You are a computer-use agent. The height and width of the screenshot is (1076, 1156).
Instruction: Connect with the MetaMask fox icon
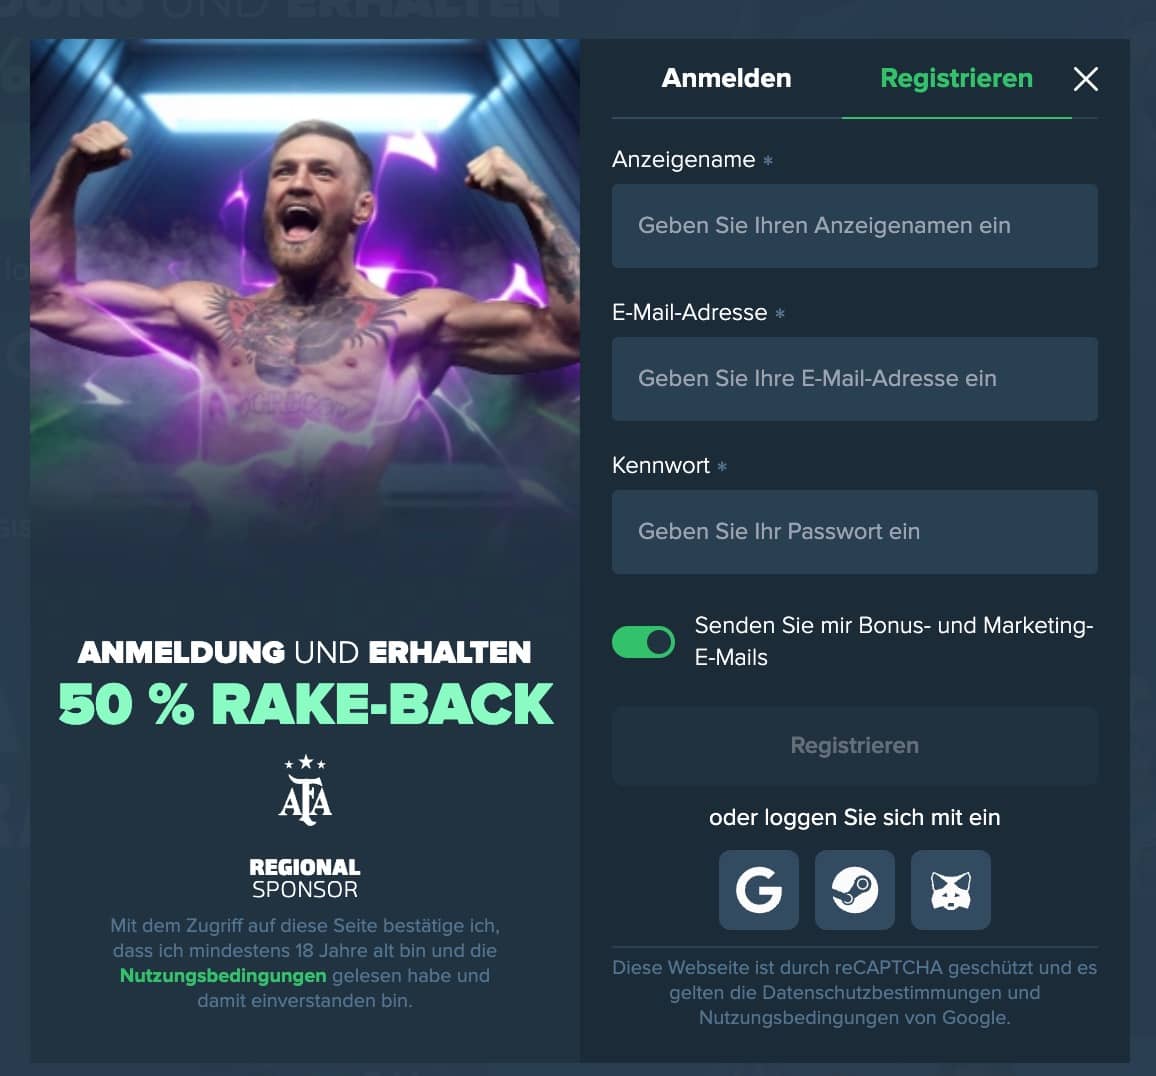click(x=951, y=890)
